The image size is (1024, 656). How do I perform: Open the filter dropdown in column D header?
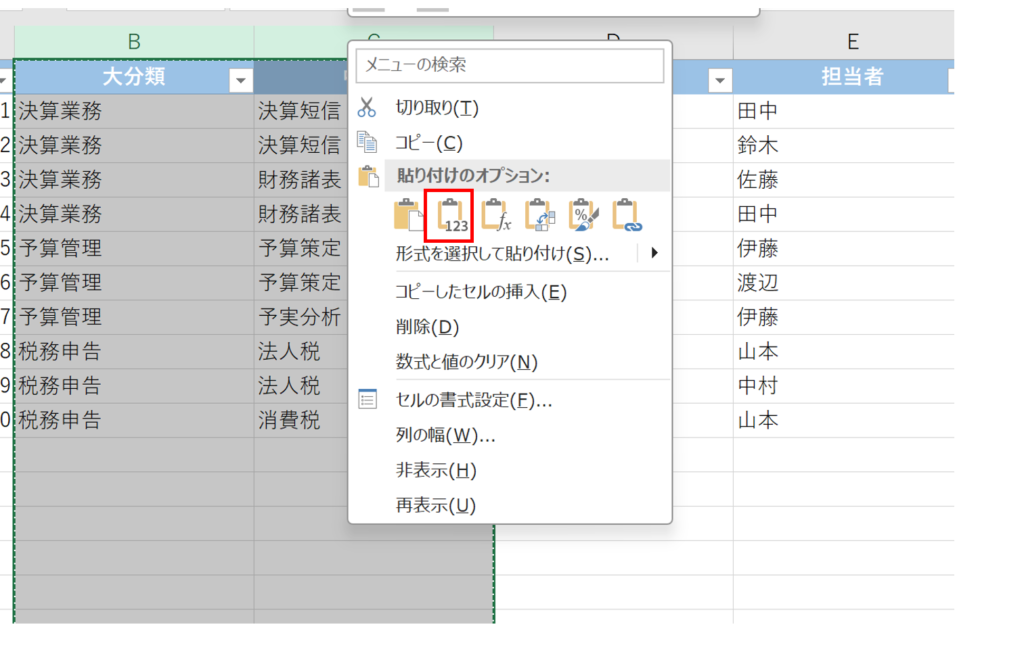point(719,80)
